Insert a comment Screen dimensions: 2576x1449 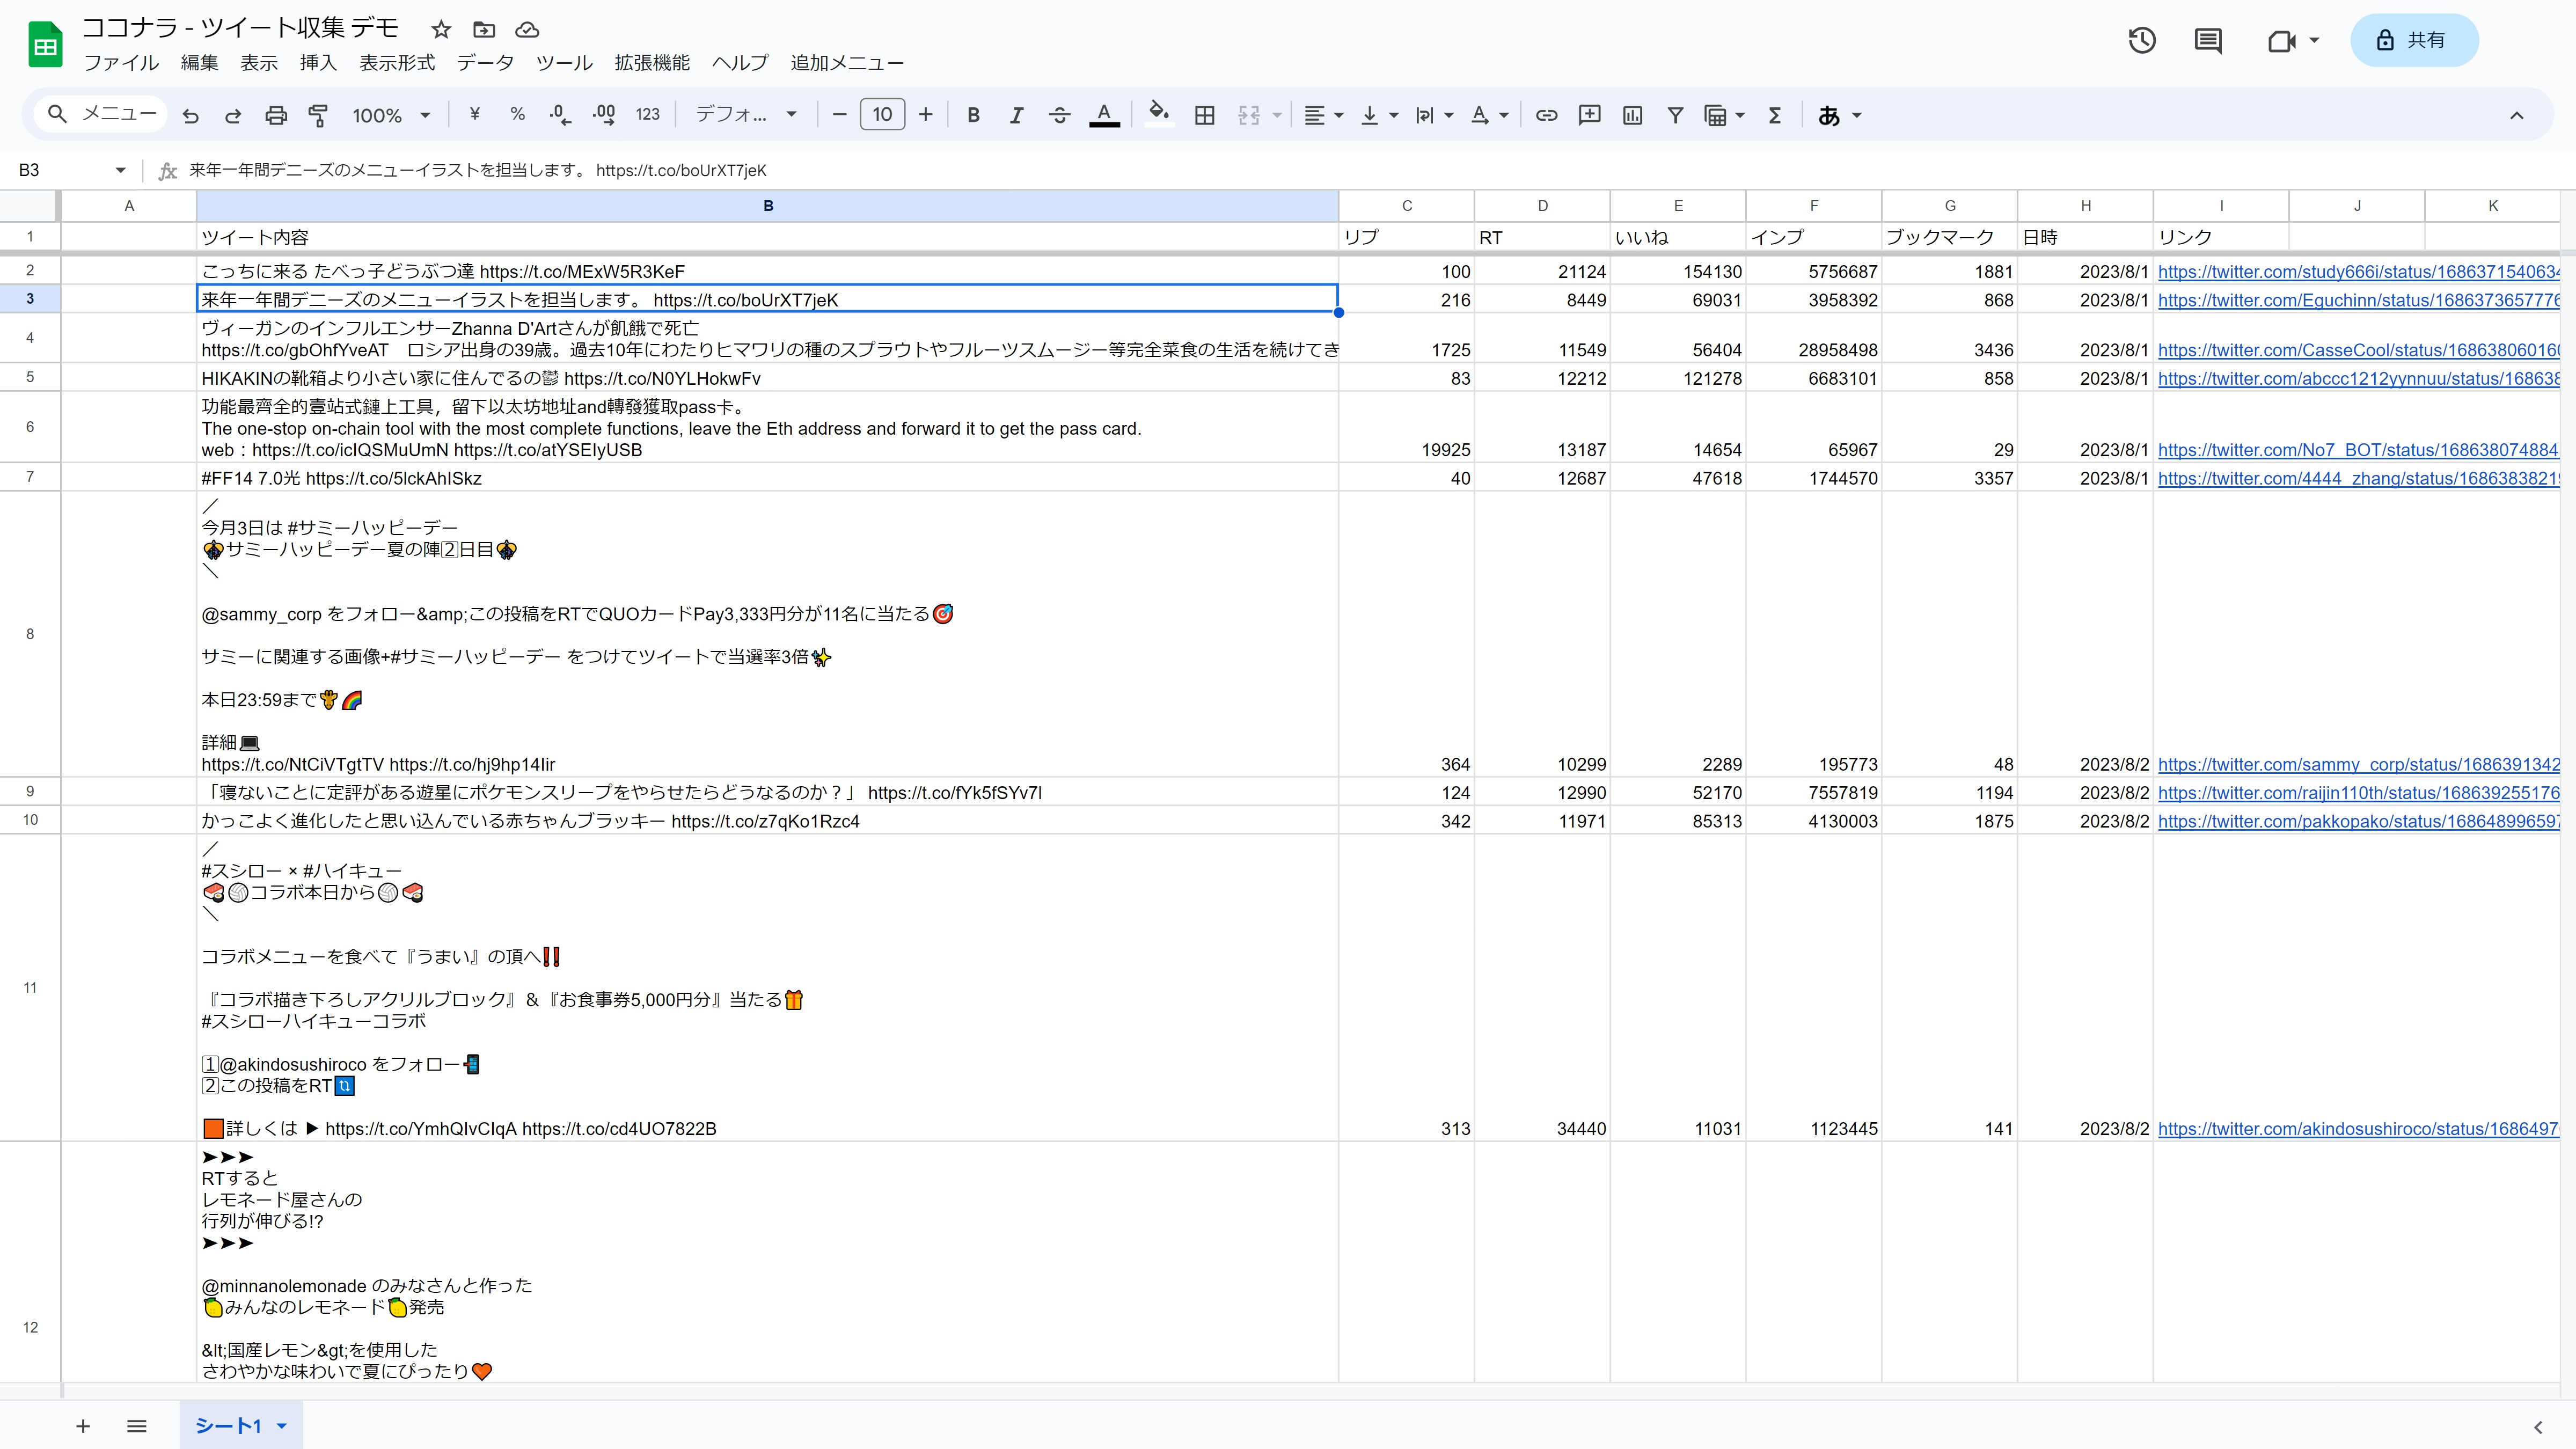pyautogui.click(x=1589, y=115)
